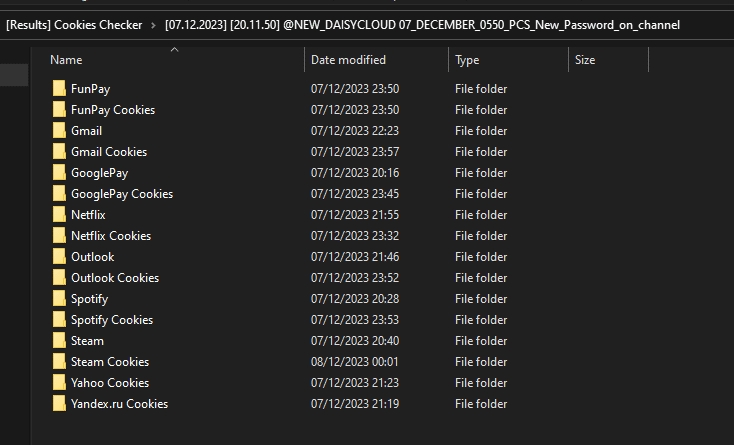The width and height of the screenshot is (734, 445).
Task: Select the Gmail Cookies folder icon
Action: [59, 152]
